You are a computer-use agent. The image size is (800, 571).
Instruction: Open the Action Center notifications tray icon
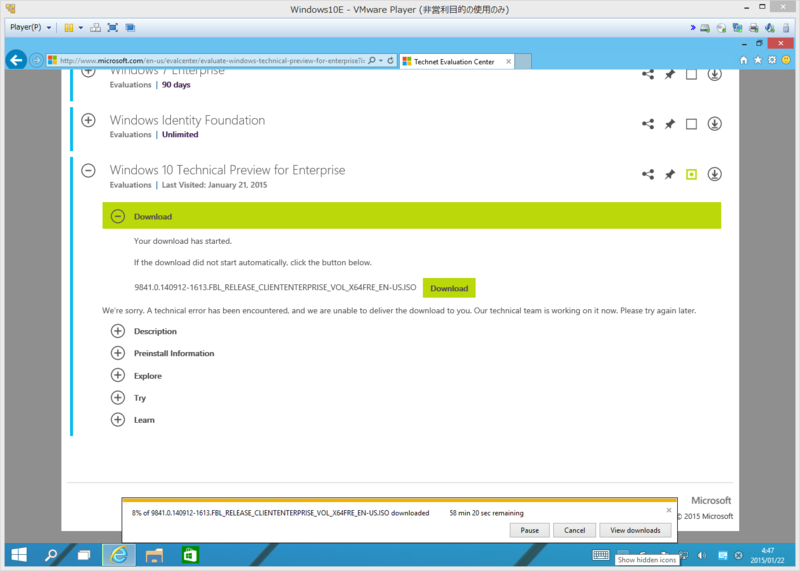[x=722, y=555]
